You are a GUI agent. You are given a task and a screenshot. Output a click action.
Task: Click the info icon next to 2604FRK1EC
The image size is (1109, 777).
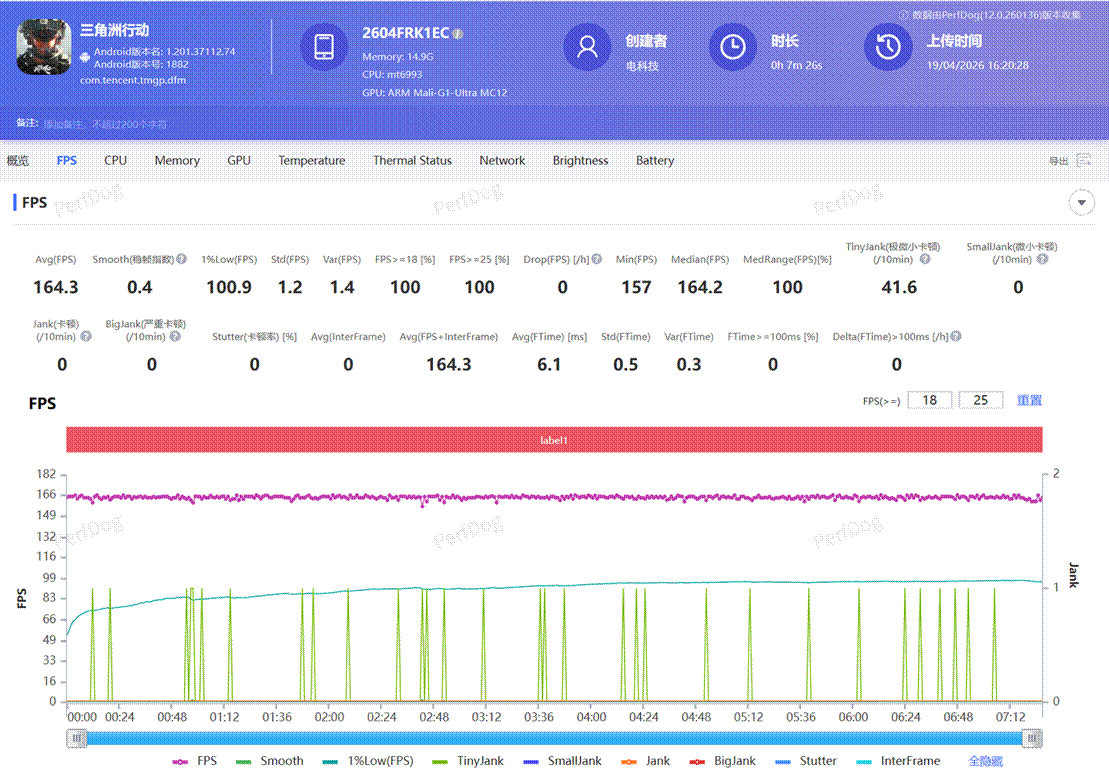(x=458, y=33)
